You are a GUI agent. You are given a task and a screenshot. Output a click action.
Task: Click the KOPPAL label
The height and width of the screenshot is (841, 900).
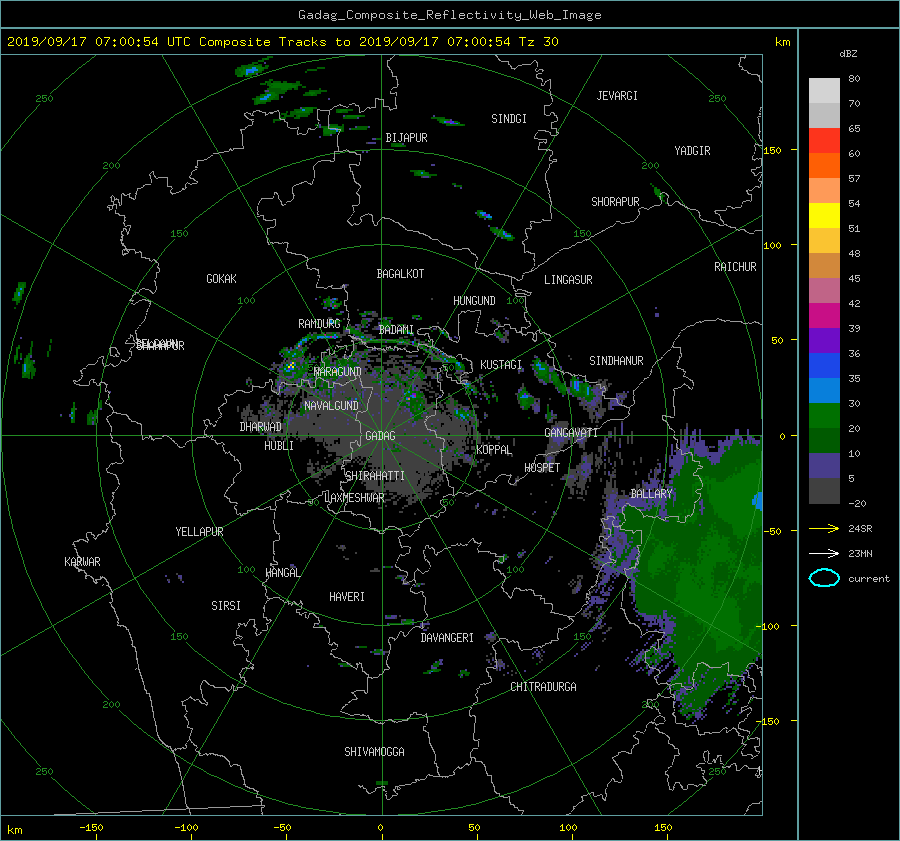(494, 450)
